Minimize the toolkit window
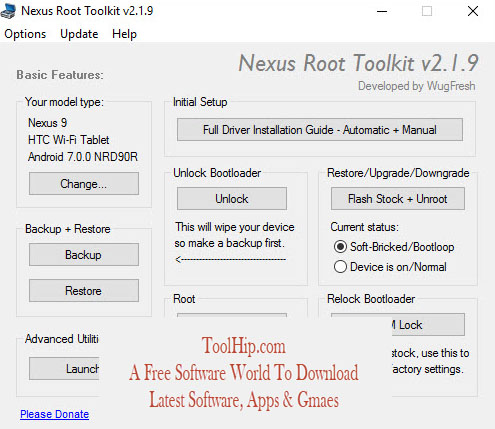This screenshot has height=429, width=495. pos(382,11)
